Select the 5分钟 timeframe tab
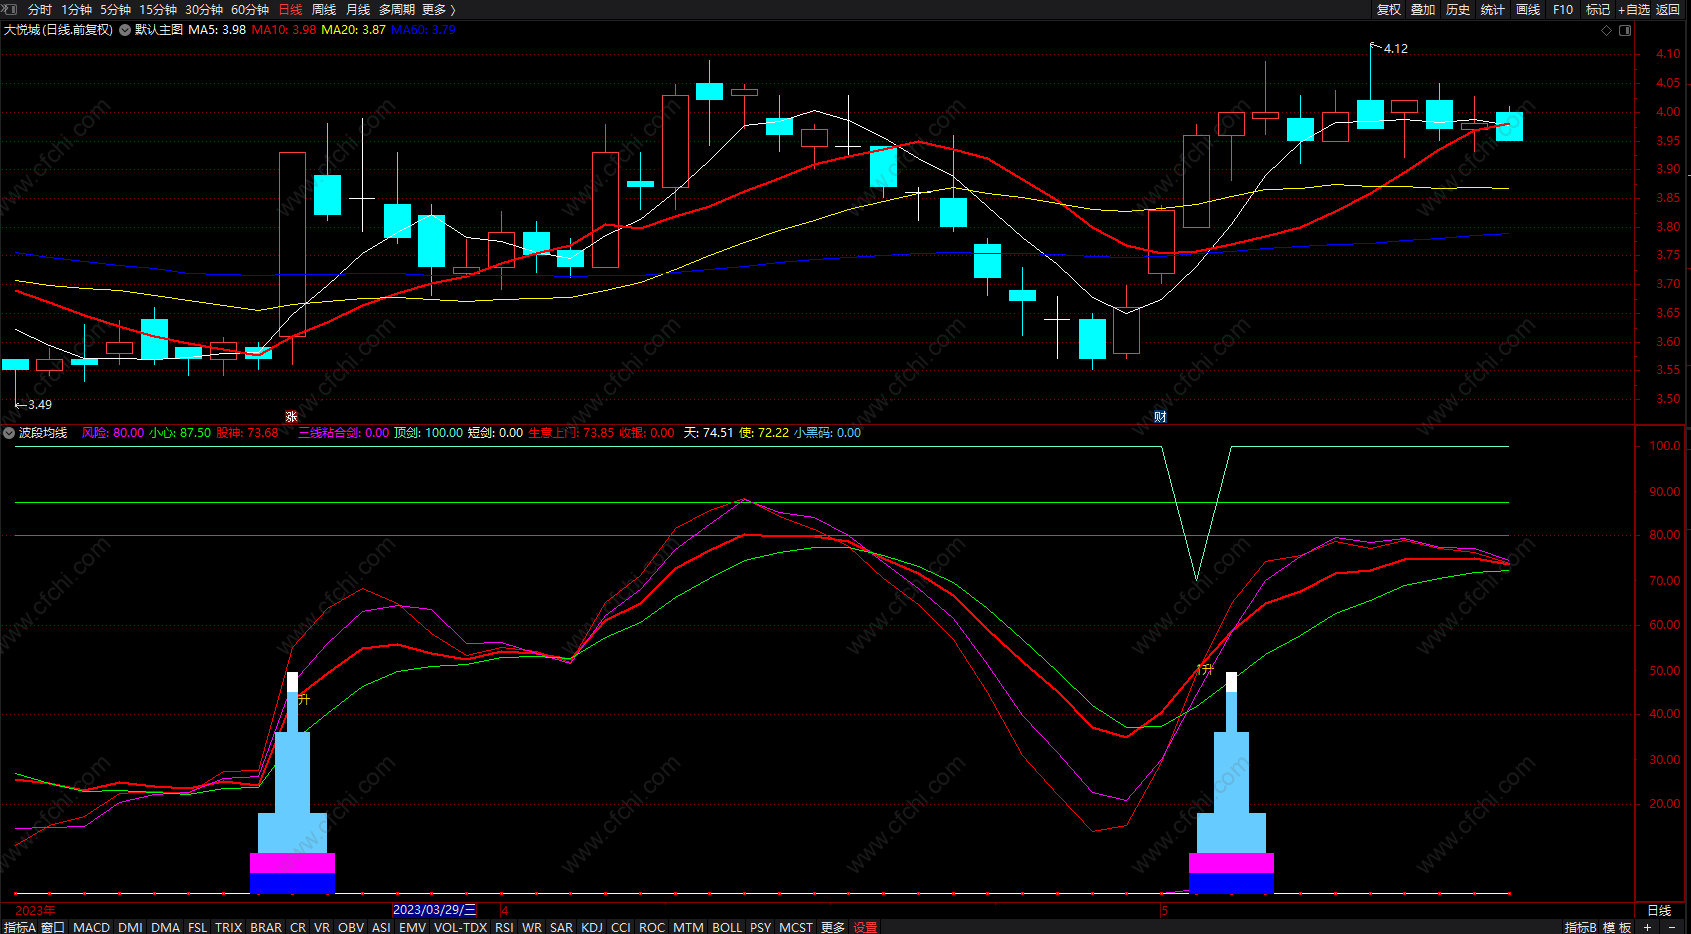Image resolution: width=1691 pixels, height=934 pixels. pos(116,9)
